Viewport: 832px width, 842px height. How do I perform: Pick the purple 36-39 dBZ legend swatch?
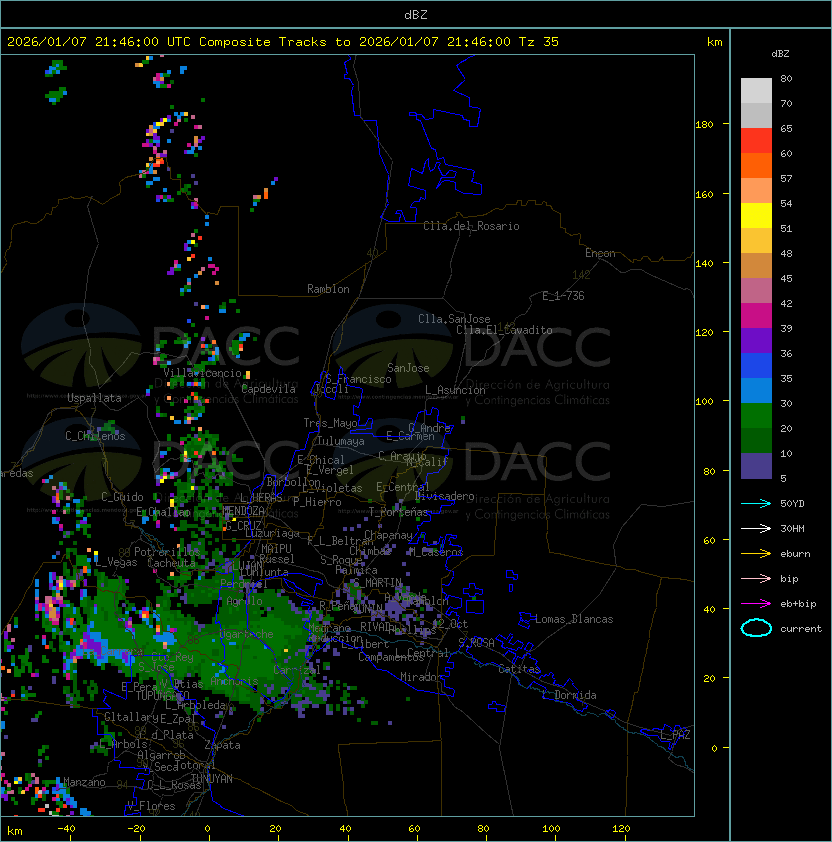click(756, 340)
